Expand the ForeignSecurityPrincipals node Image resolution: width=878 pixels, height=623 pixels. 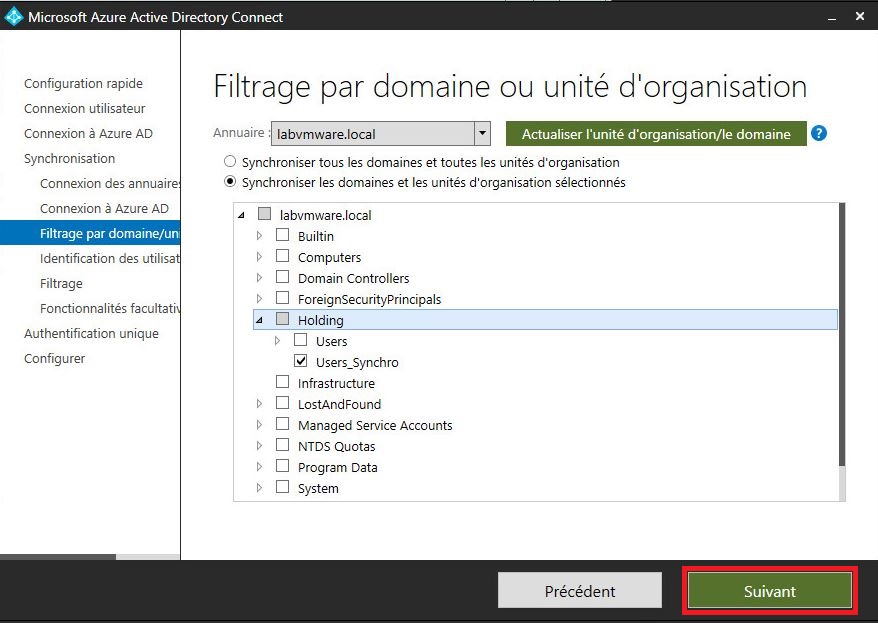point(259,299)
